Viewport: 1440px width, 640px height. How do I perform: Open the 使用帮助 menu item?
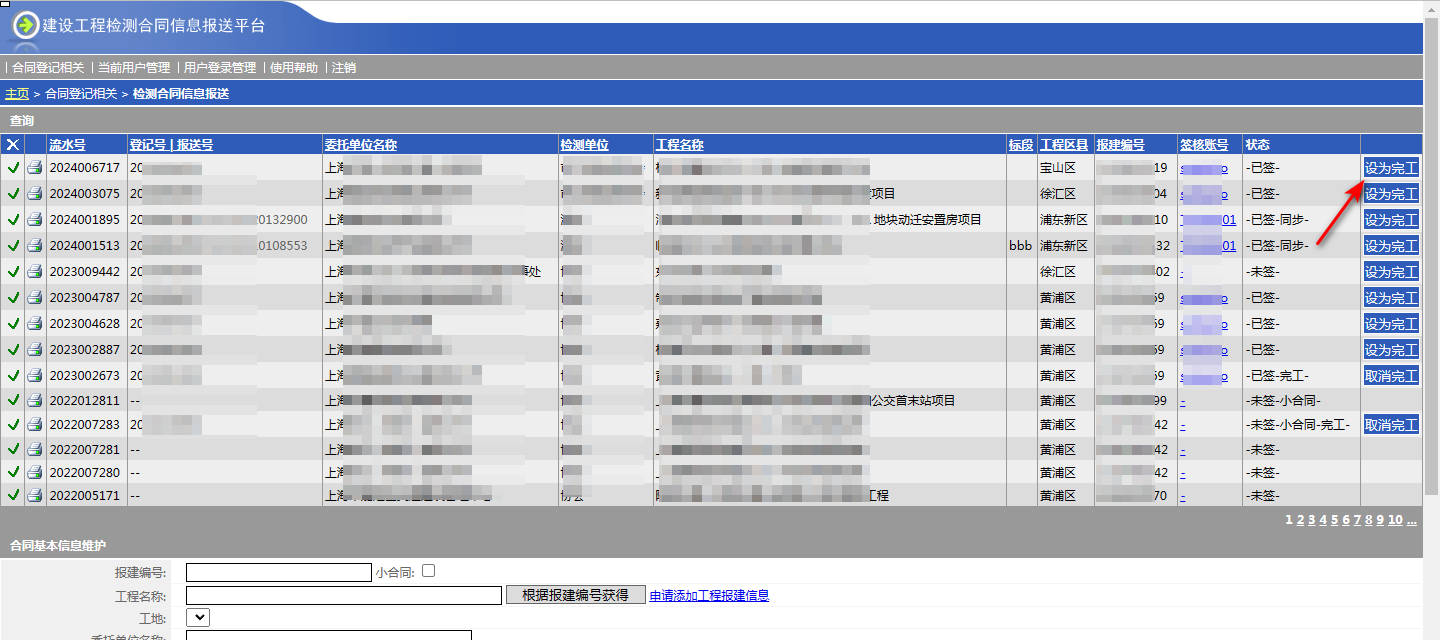point(294,68)
